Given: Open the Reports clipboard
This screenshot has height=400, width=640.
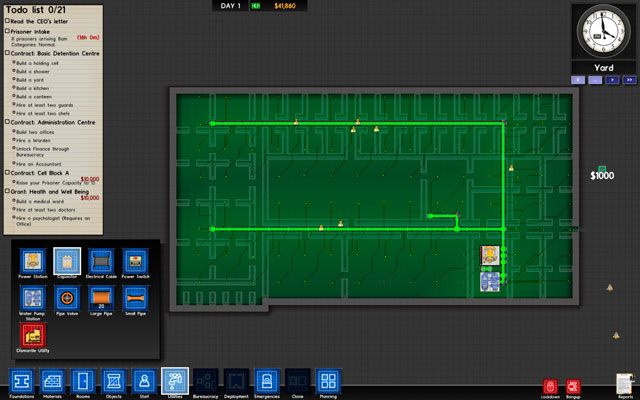Looking at the screenshot, I should pos(624,383).
